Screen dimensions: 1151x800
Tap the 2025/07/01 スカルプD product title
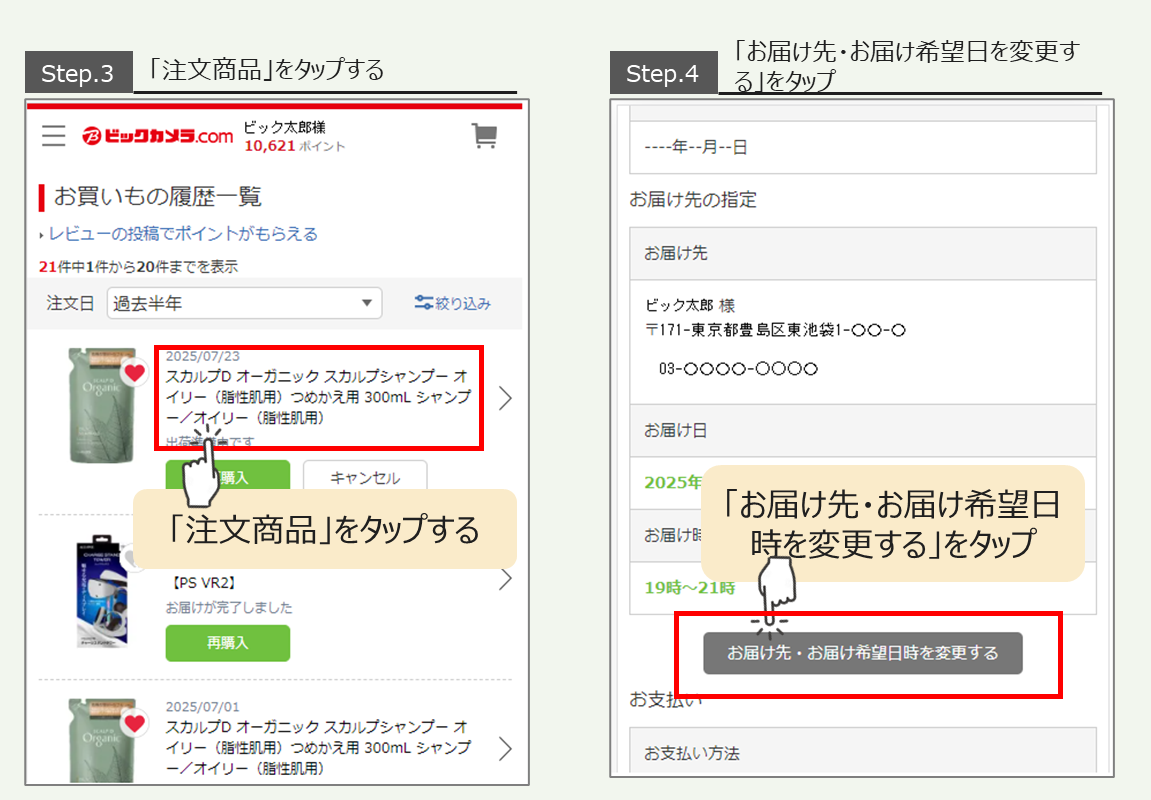coord(317,747)
